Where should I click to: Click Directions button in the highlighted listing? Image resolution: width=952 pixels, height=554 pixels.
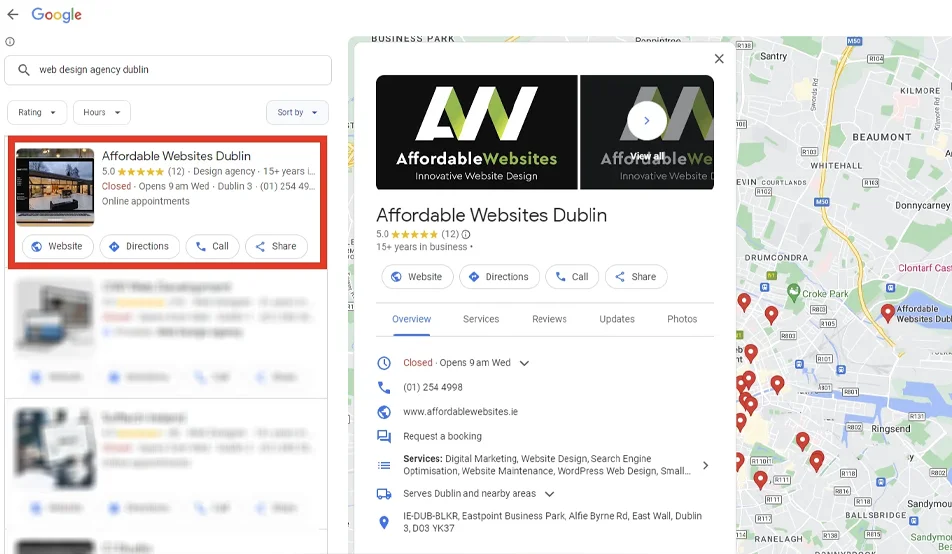[140, 246]
